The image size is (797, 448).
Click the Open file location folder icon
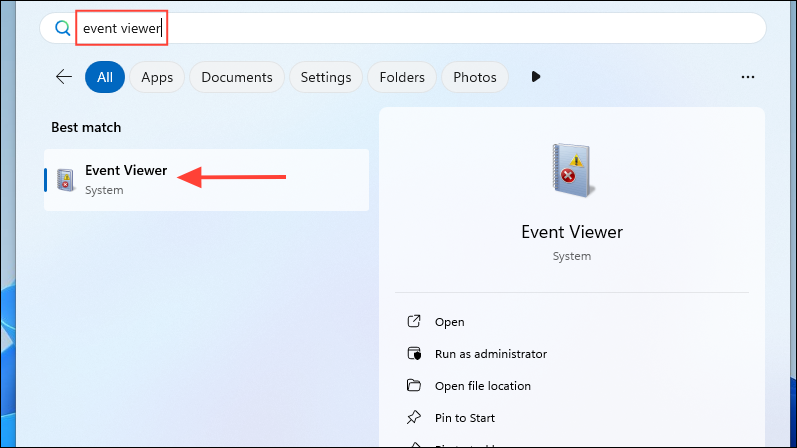point(414,385)
